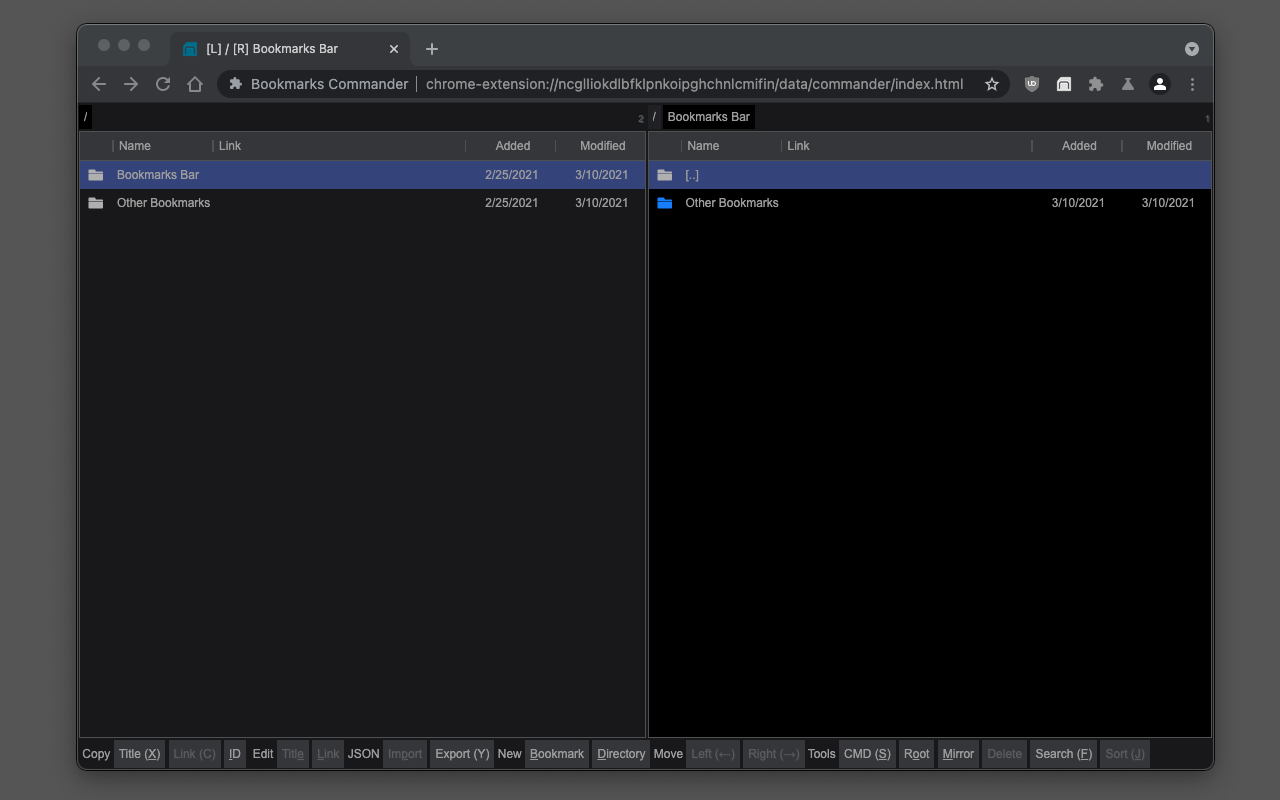Open the Extensions puzzle piece menu
This screenshot has height=800, width=1280.
pyautogui.click(x=1096, y=84)
